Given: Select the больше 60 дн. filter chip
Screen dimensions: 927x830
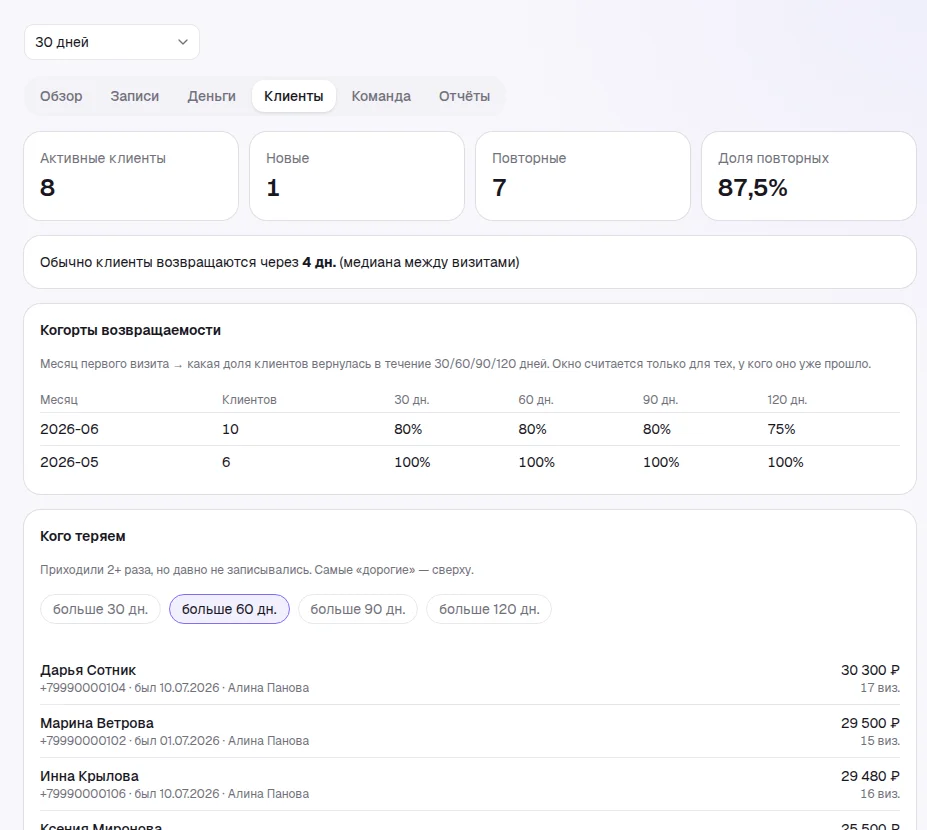Looking at the screenshot, I should [229, 609].
